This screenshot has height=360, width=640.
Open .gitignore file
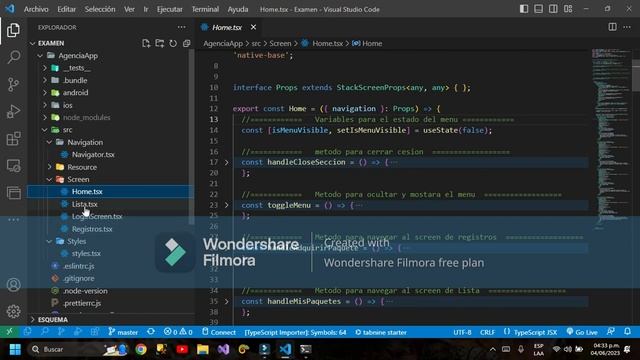click(x=79, y=278)
